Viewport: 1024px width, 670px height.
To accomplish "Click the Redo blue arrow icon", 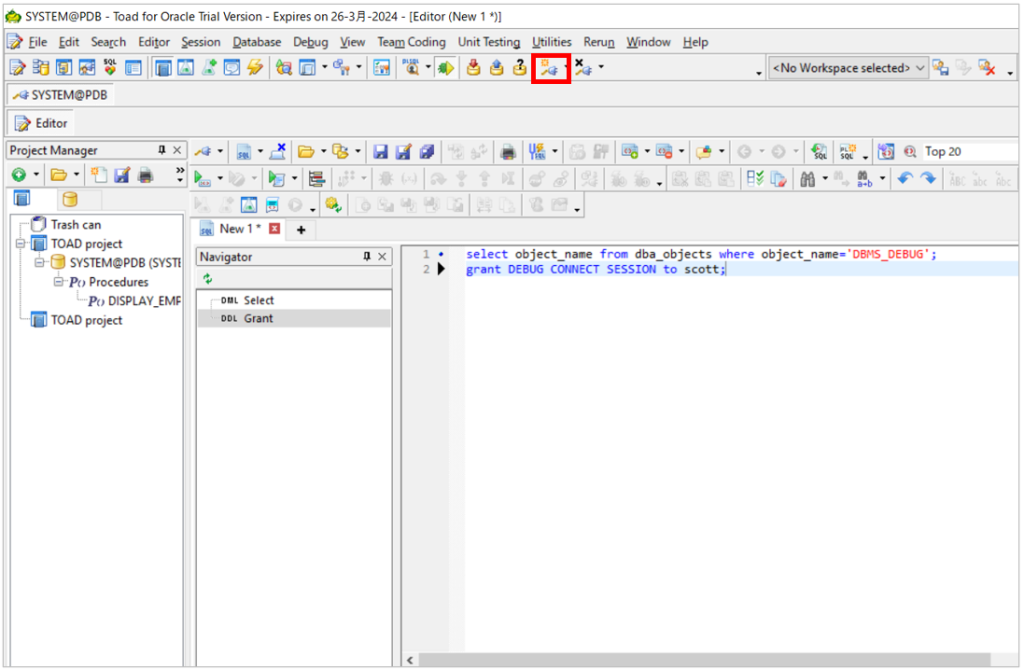I will [928, 178].
